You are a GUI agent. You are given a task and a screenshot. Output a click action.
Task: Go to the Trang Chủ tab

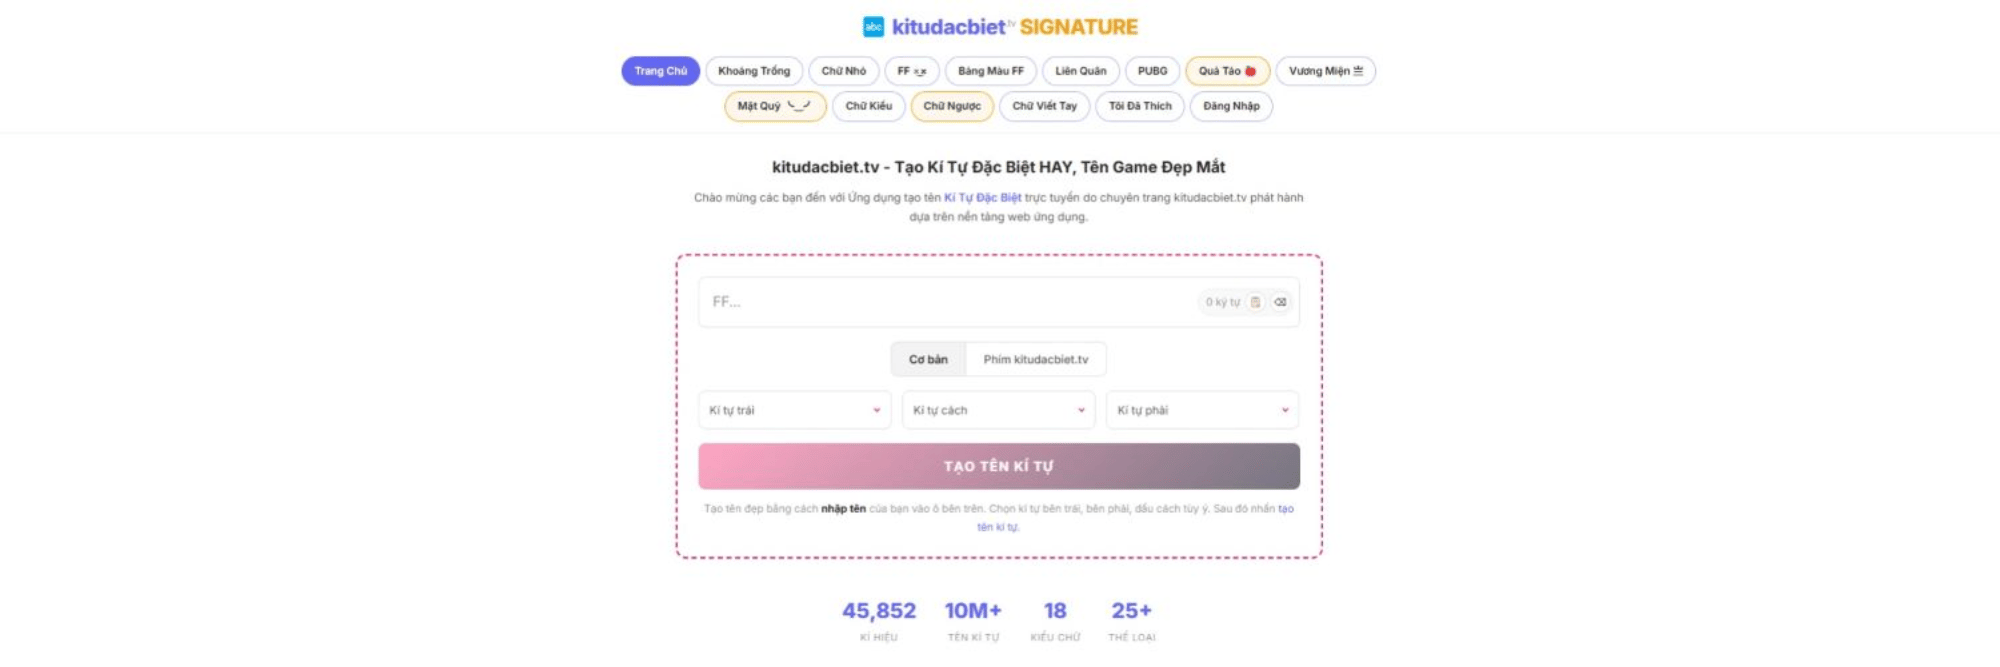[660, 71]
